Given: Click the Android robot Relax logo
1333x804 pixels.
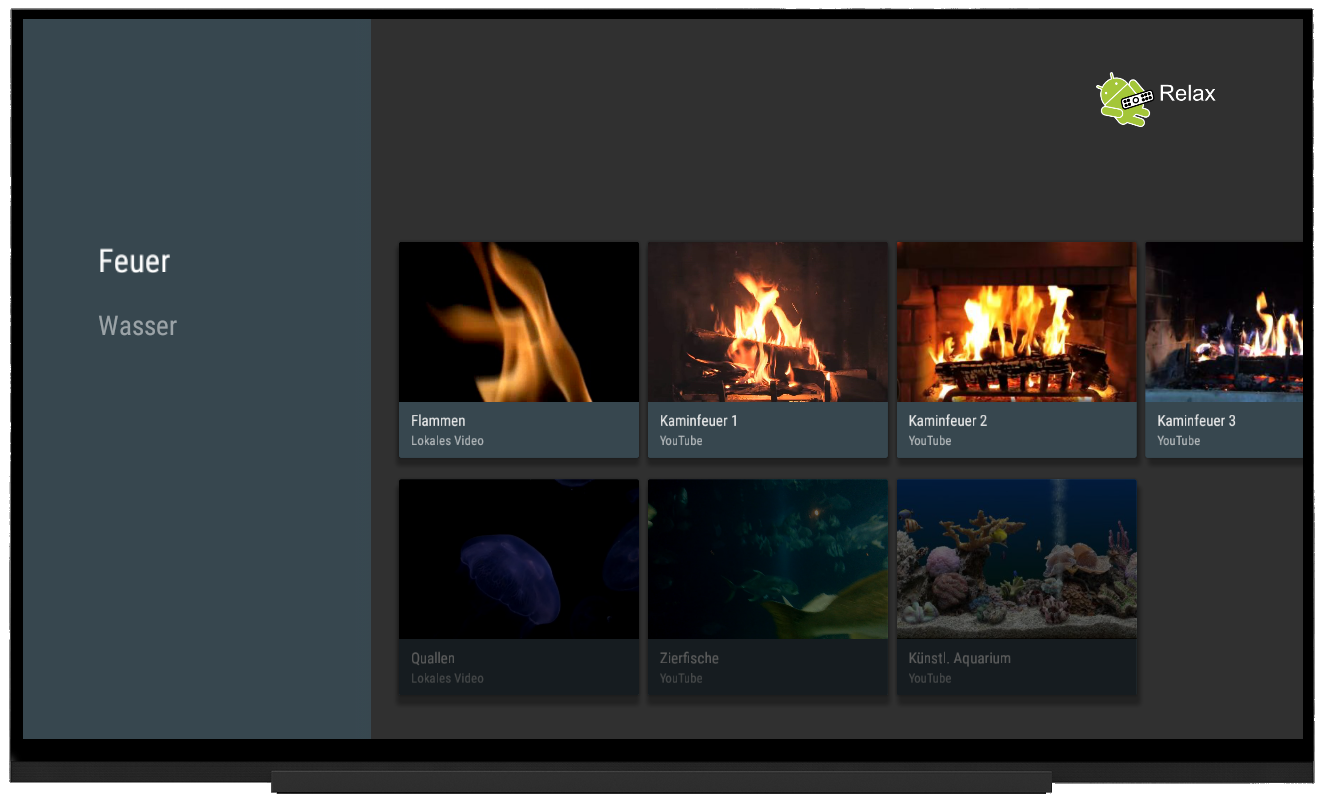Looking at the screenshot, I should (x=1123, y=99).
